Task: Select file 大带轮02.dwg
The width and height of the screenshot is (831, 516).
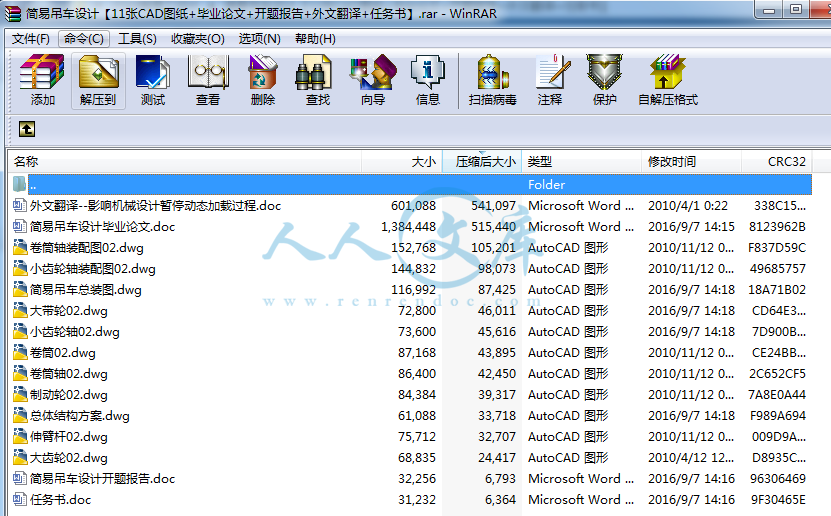Action: point(68,311)
